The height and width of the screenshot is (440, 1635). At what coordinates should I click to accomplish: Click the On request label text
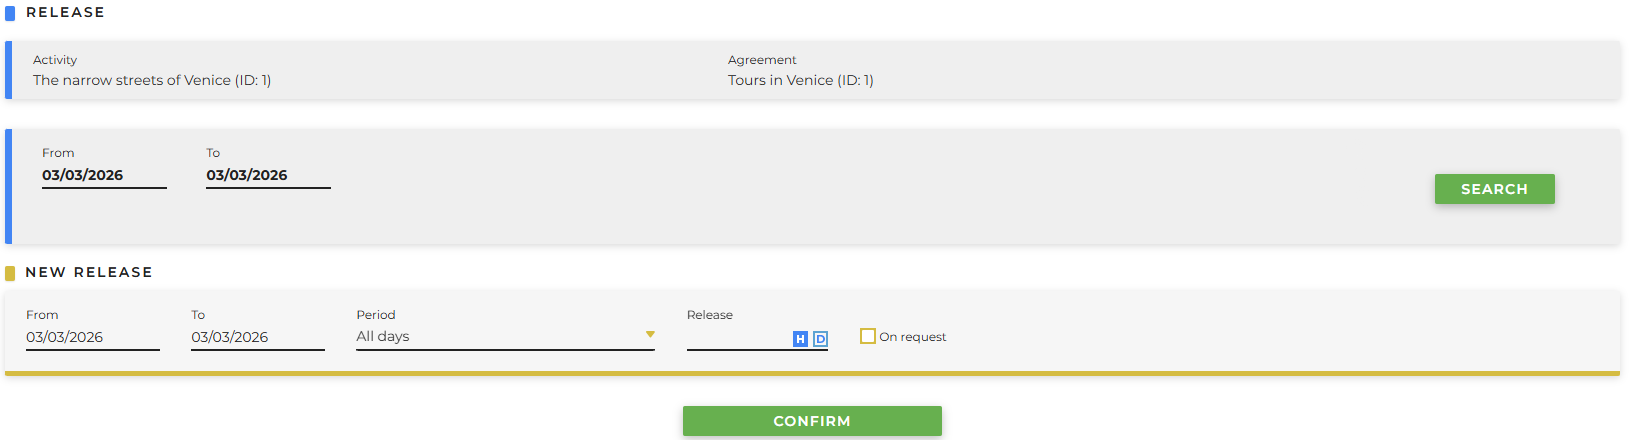click(x=912, y=337)
